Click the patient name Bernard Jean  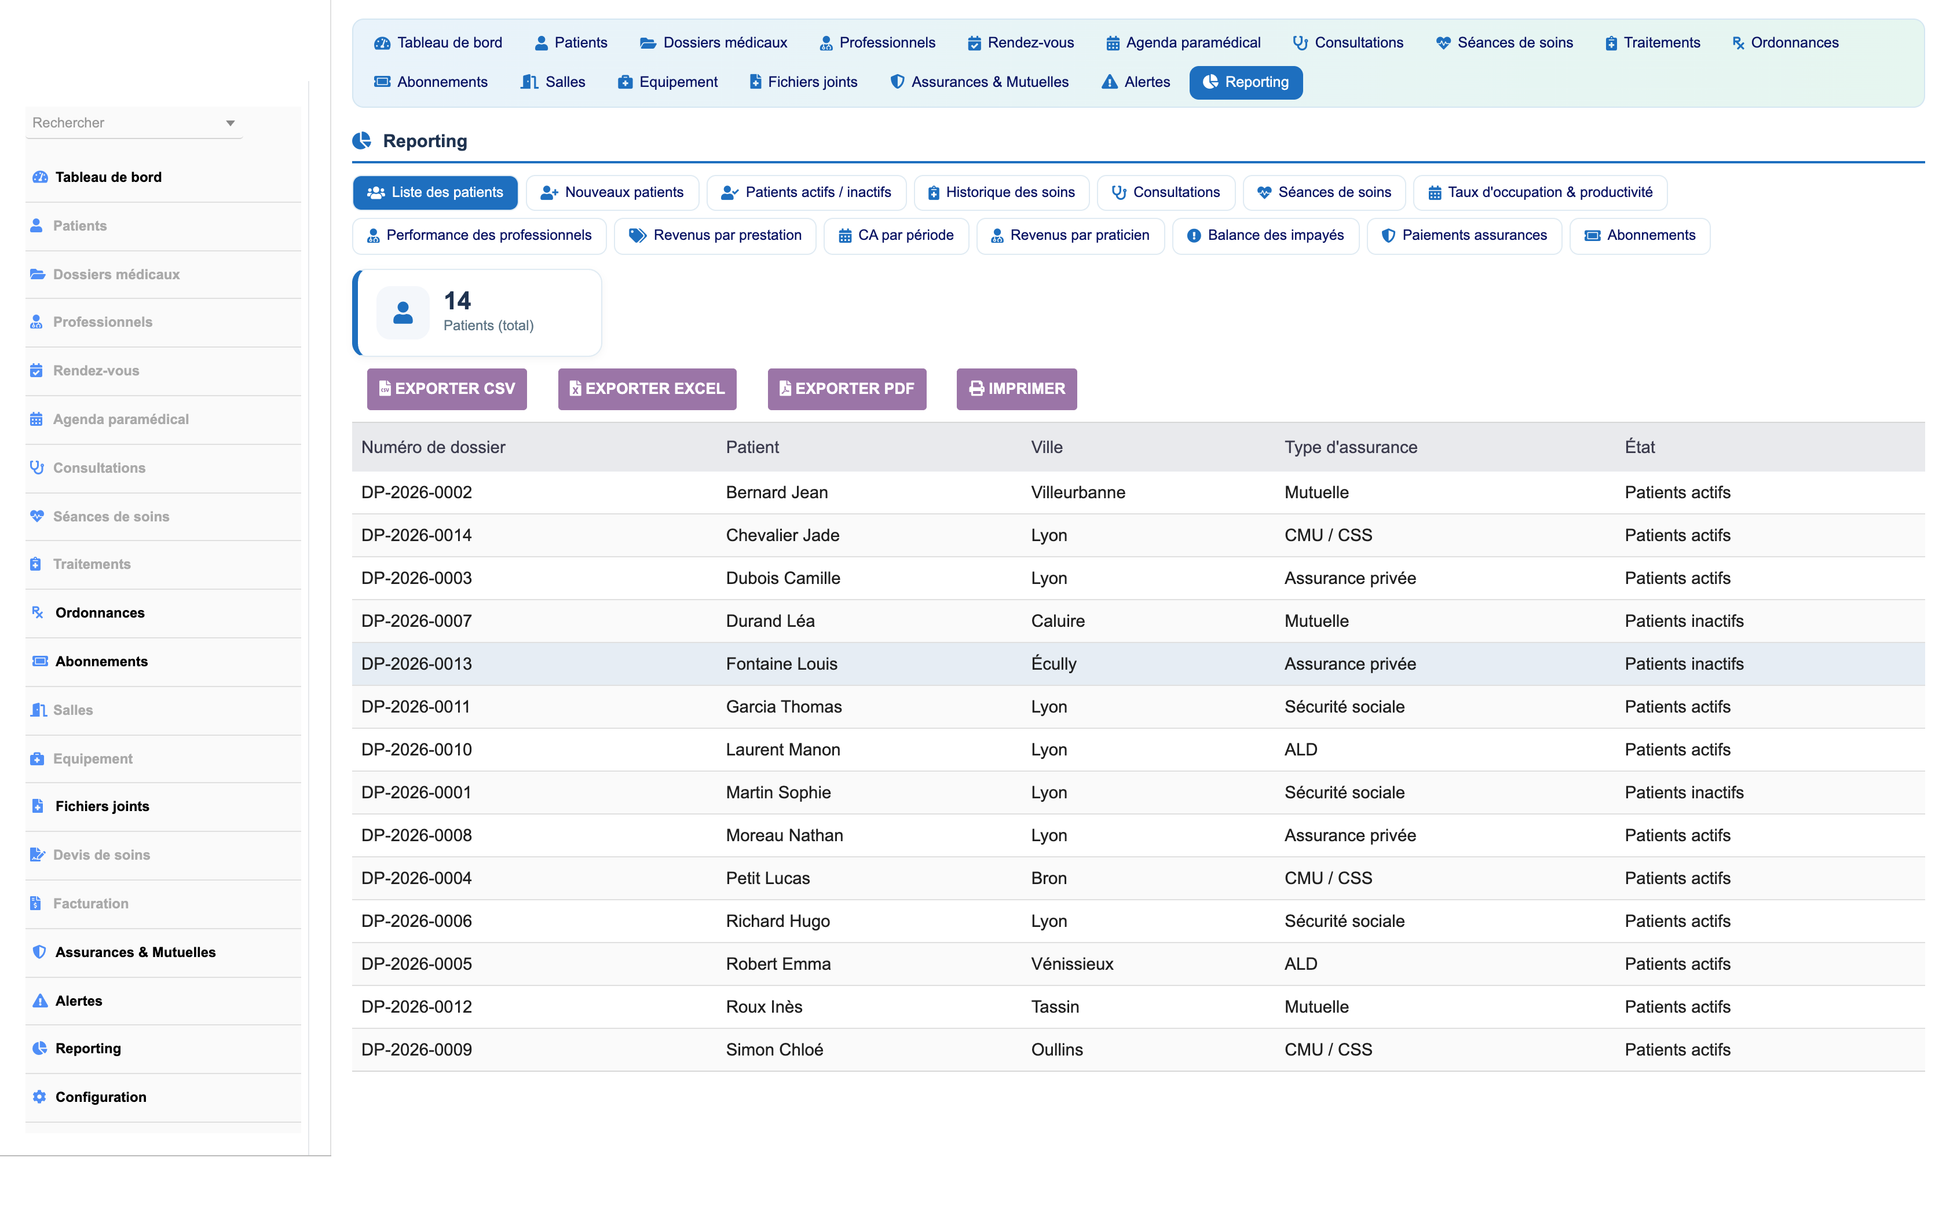(777, 493)
